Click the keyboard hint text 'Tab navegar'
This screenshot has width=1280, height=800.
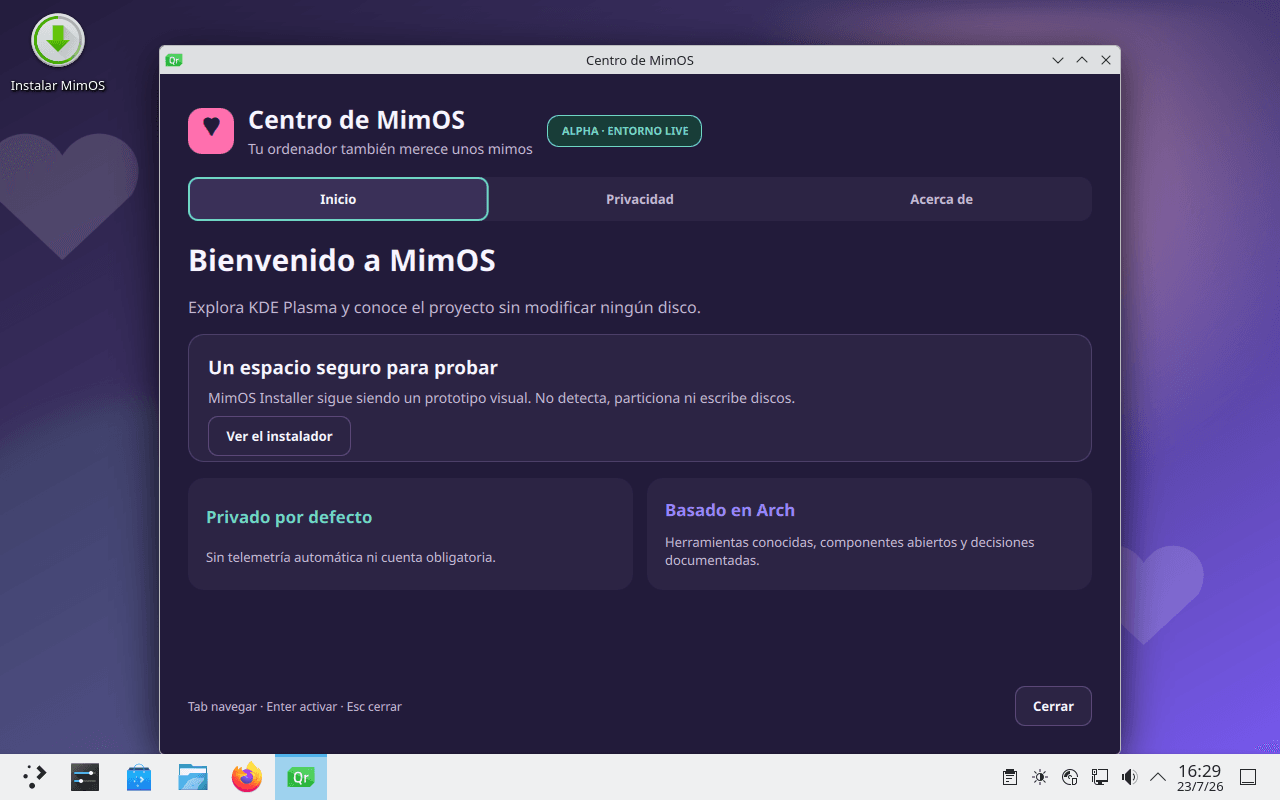coord(222,706)
